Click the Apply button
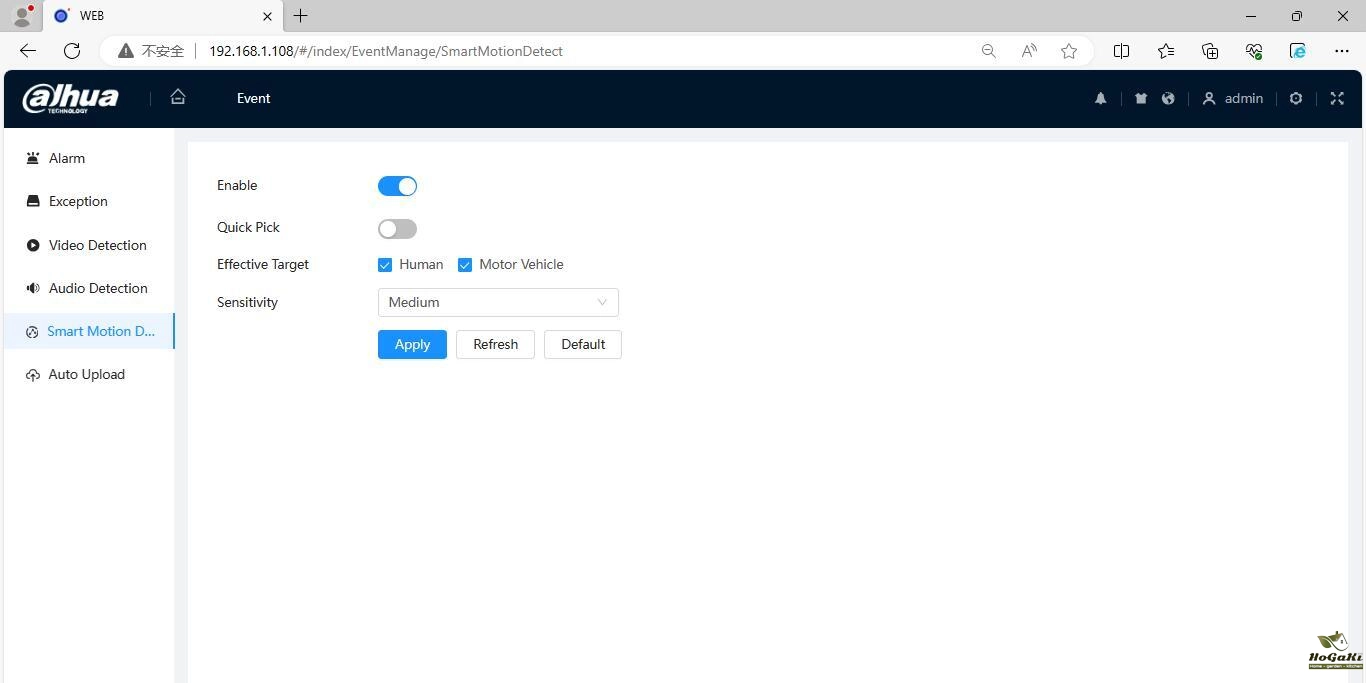1366x683 pixels. pyautogui.click(x=412, y=344)
